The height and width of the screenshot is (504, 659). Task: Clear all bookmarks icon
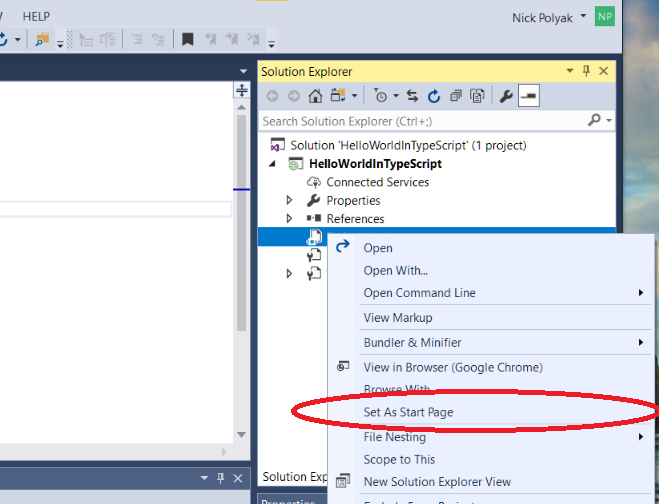[253, 40]
